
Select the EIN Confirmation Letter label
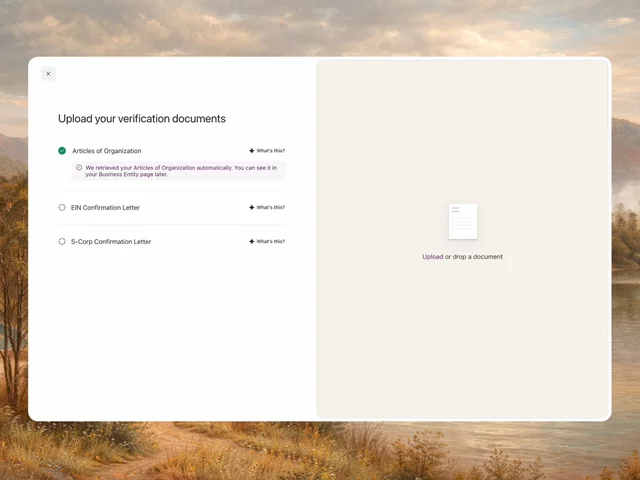click(x=105, y=207)
